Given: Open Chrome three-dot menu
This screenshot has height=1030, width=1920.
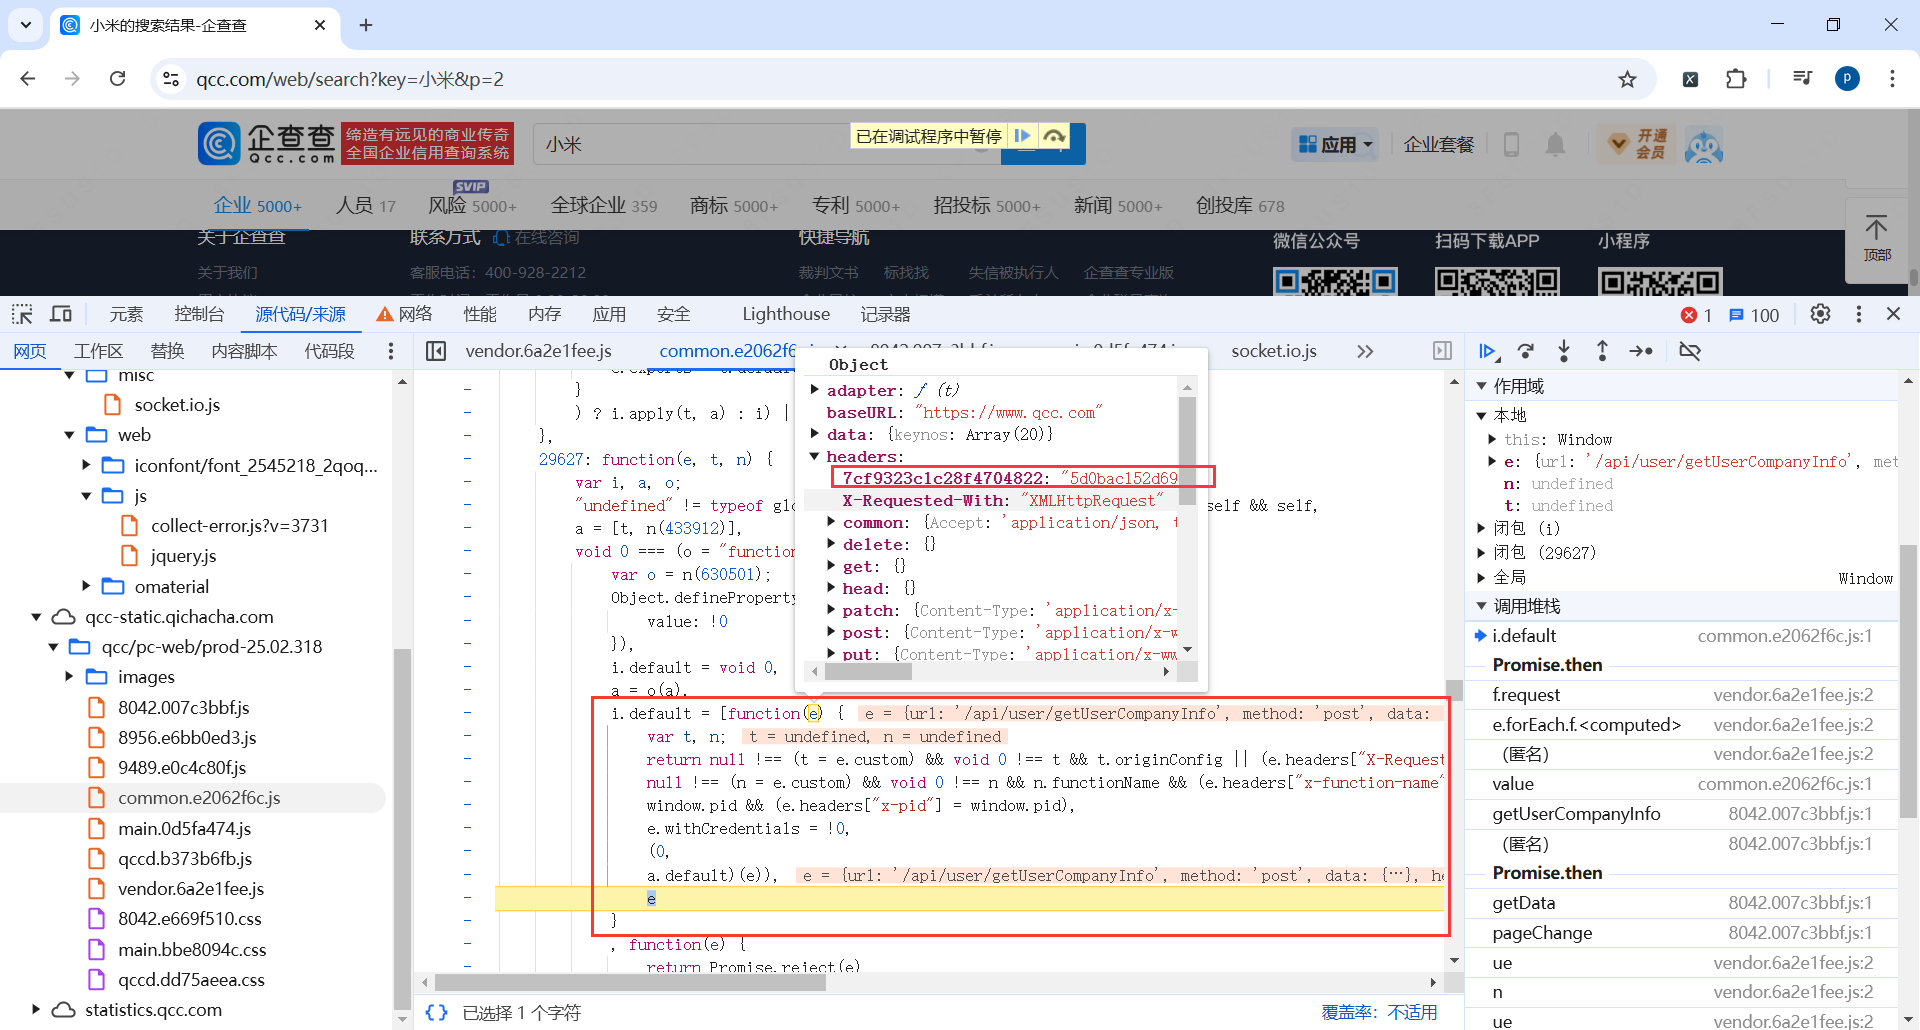Looking at the screenshot, I should click(1892, 79).
